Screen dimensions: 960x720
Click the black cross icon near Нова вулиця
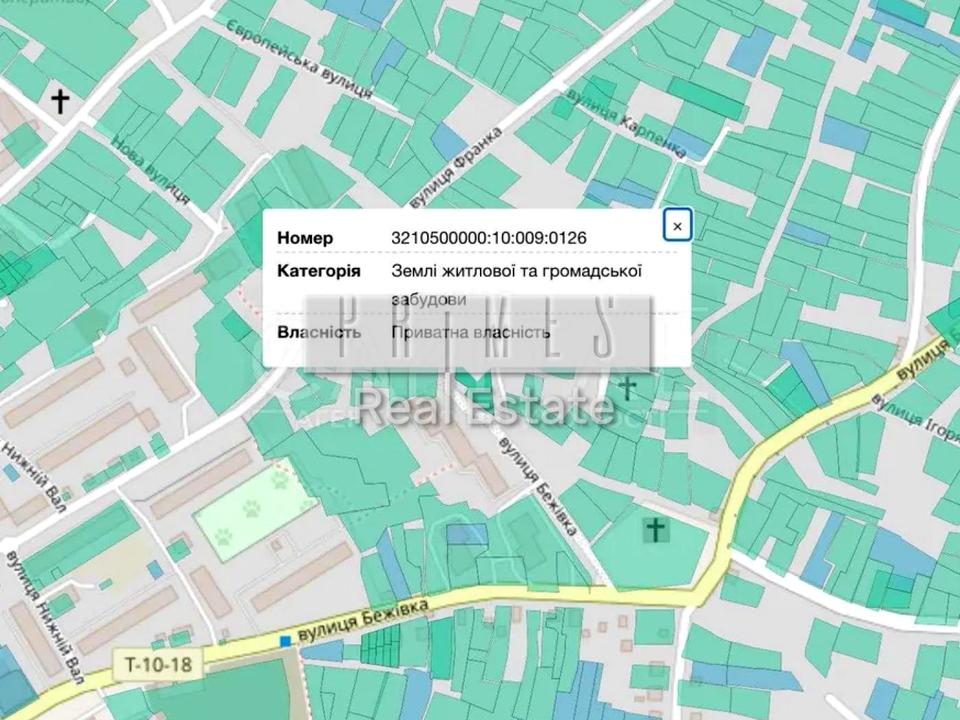[x=61, y=100]
